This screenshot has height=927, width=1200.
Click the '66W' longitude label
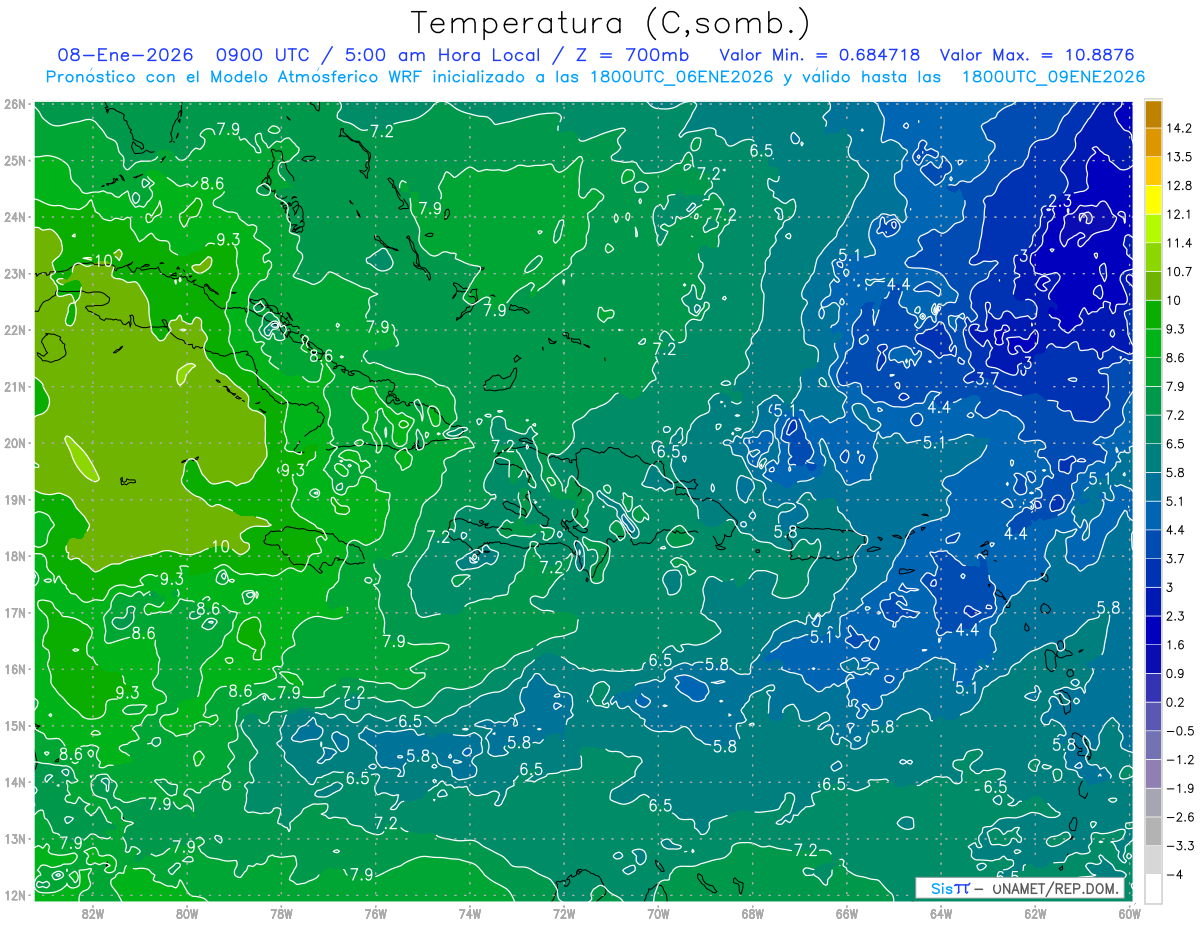tap(846, 914)
